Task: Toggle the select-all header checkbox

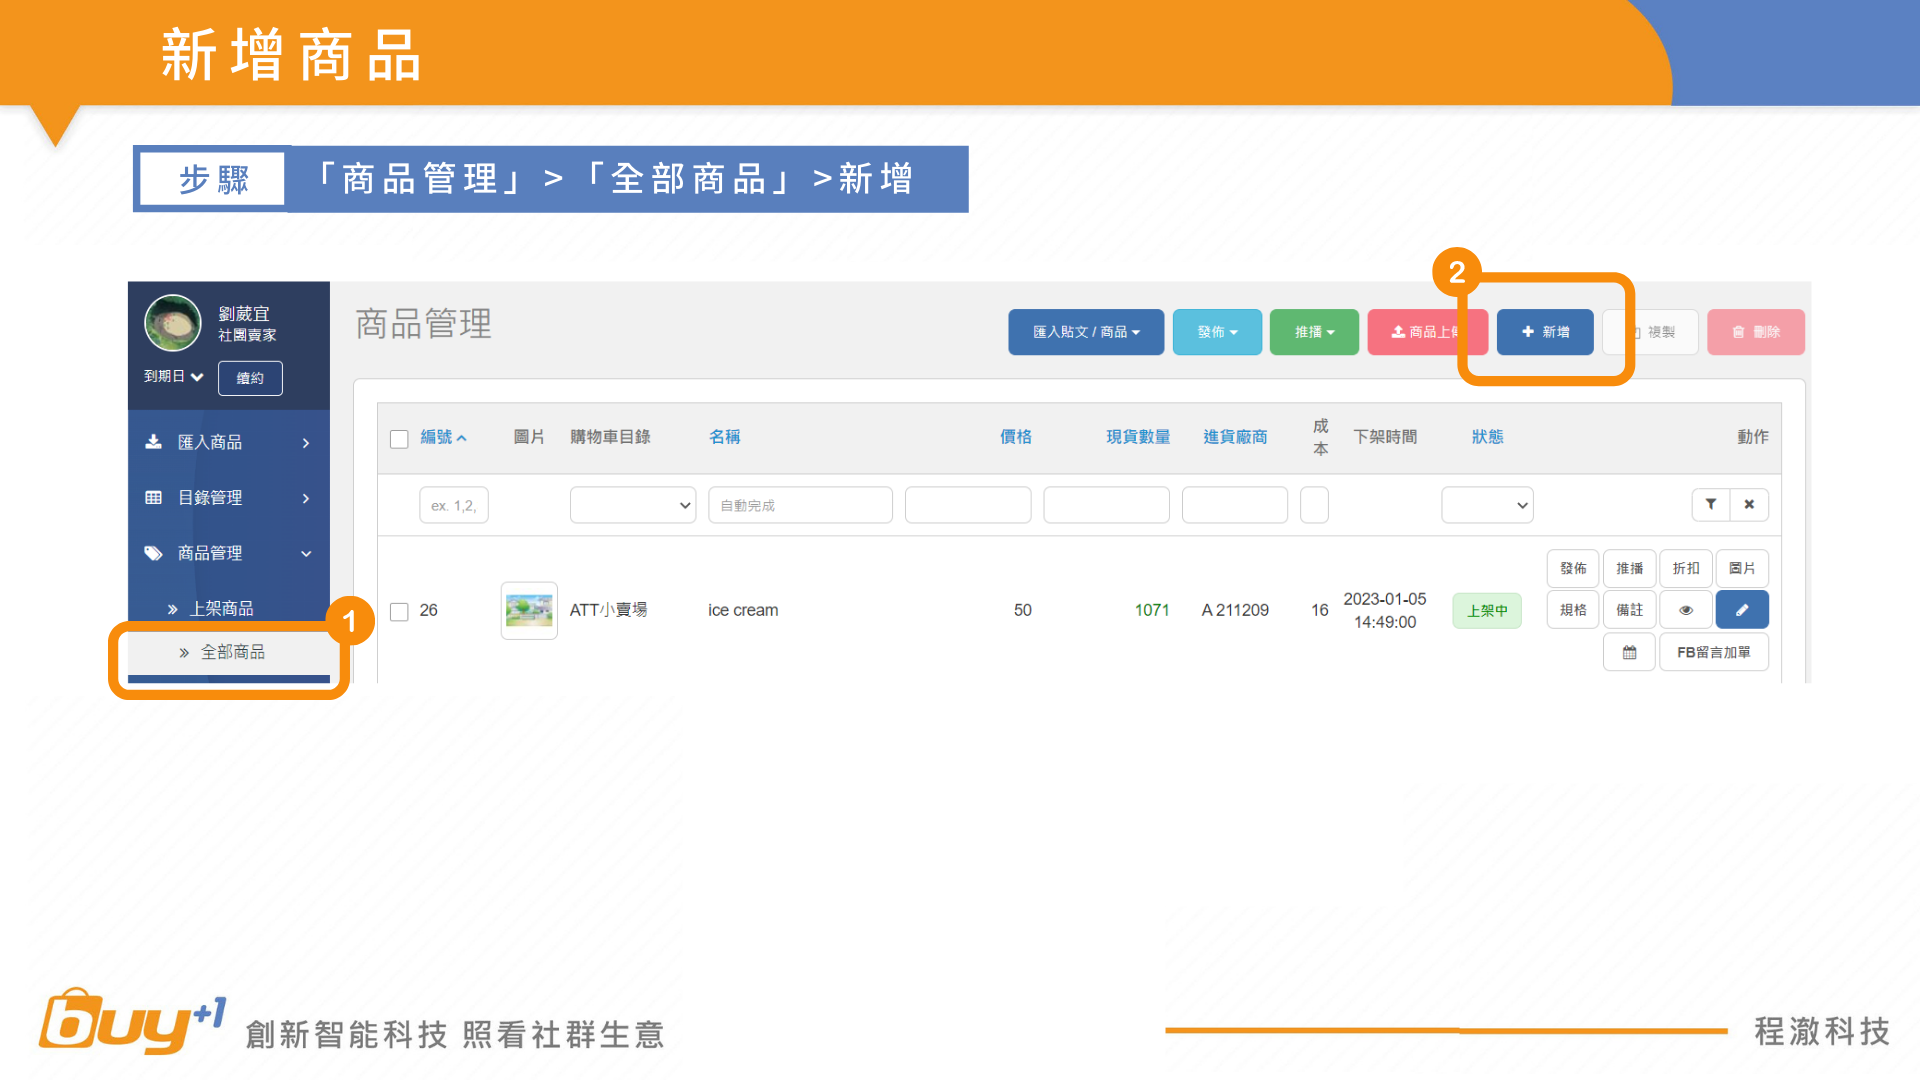Action: (399, 439)
